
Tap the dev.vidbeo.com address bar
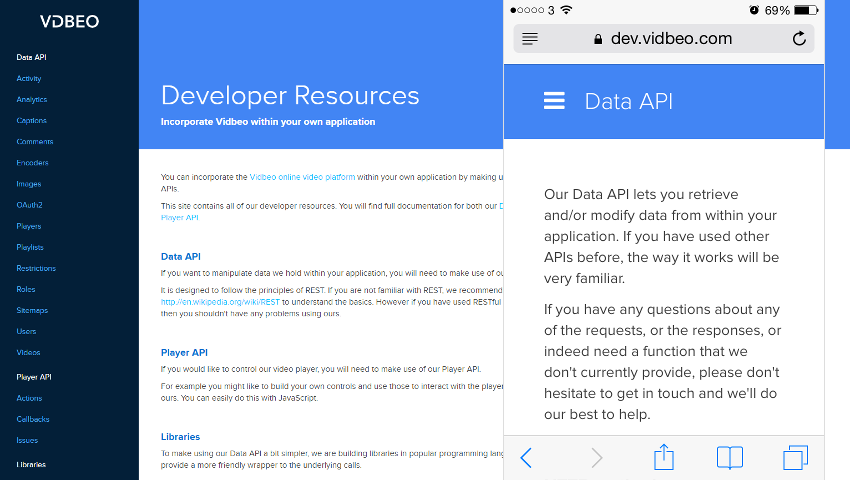664,39
